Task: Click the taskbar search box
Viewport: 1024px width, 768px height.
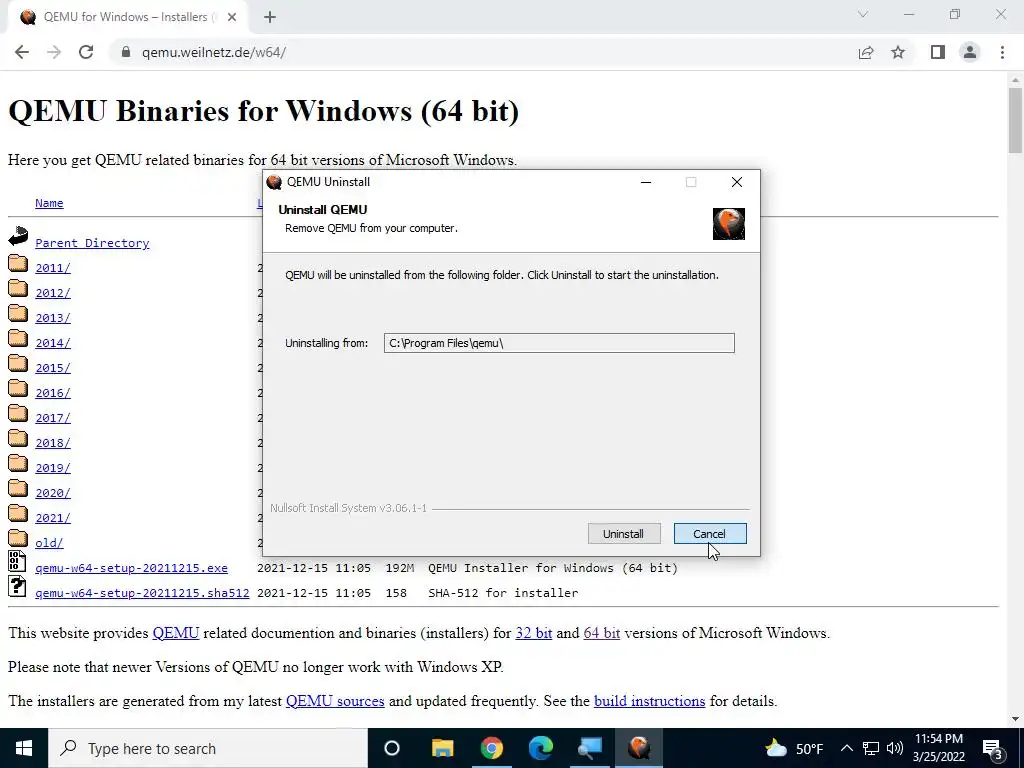Action: click(x=208, y=748)
